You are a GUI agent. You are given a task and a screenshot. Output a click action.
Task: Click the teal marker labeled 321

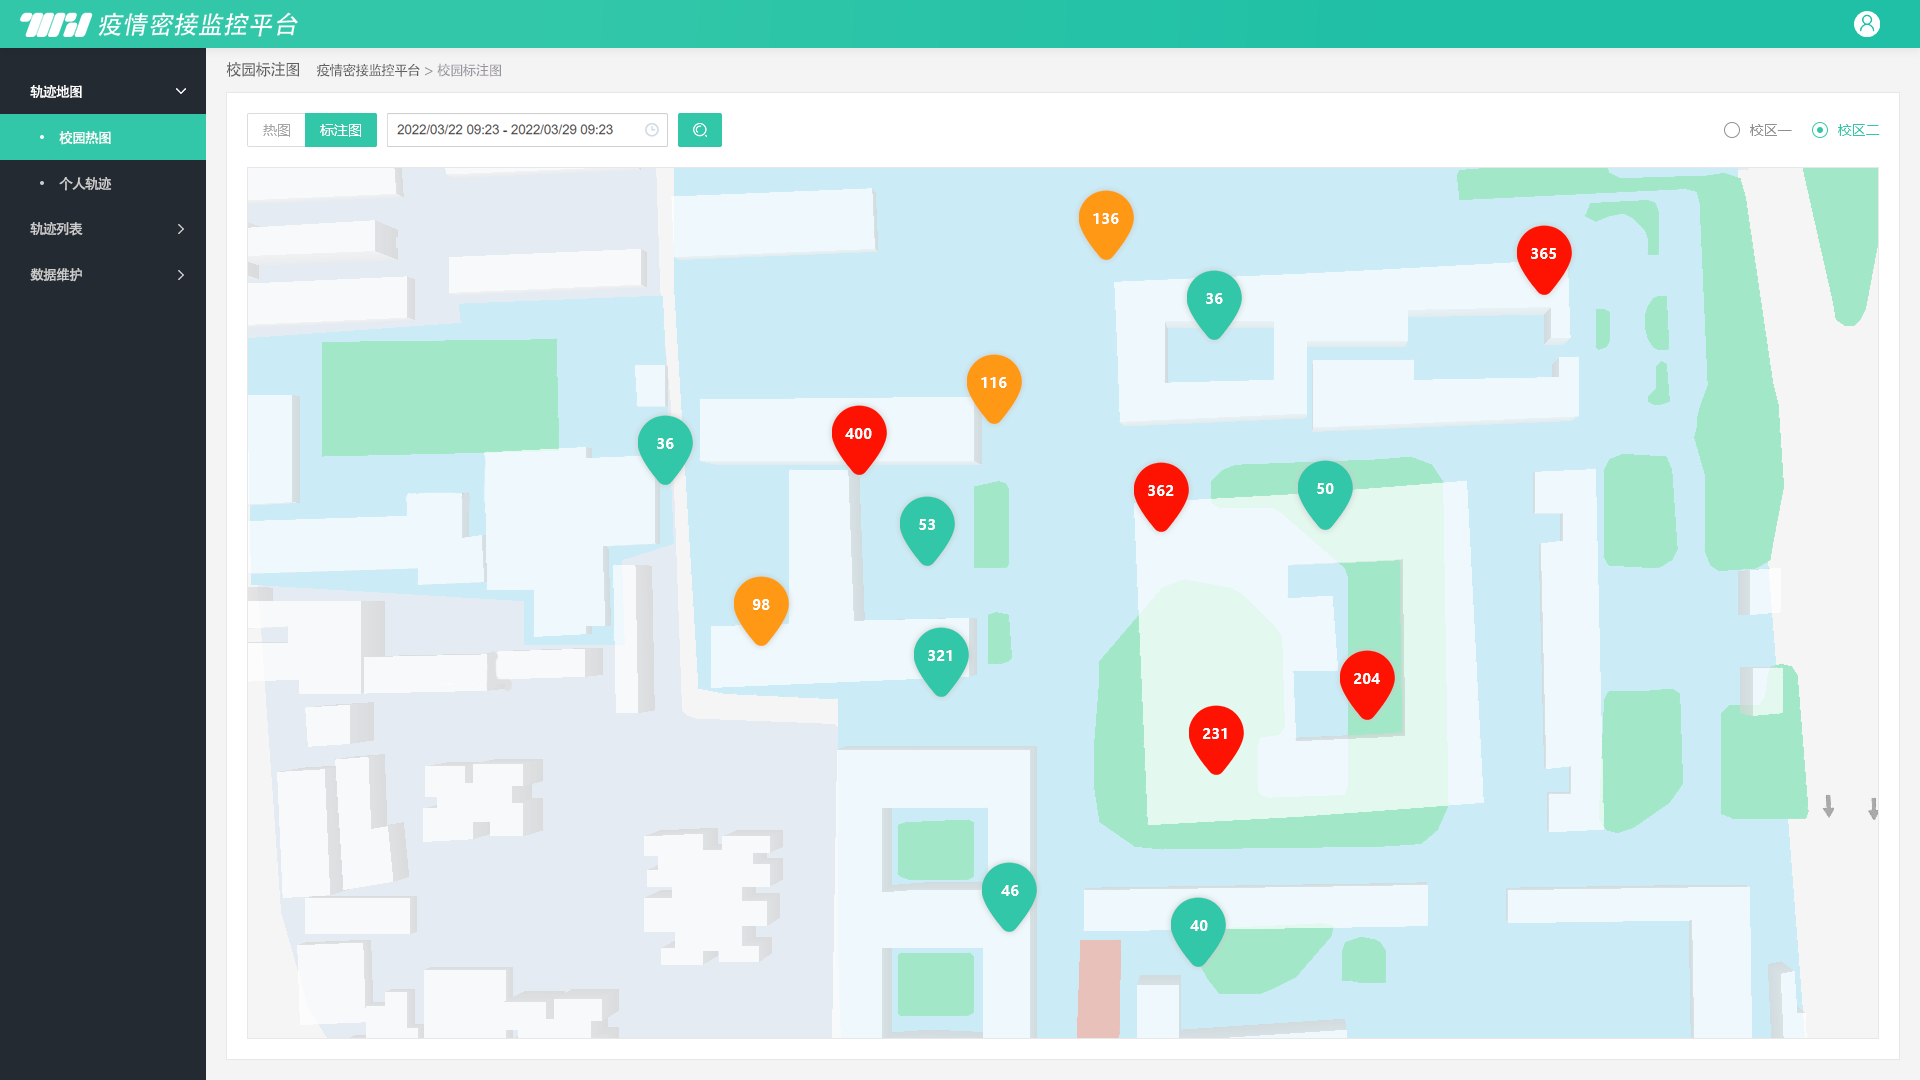click(x=941, y=661)
